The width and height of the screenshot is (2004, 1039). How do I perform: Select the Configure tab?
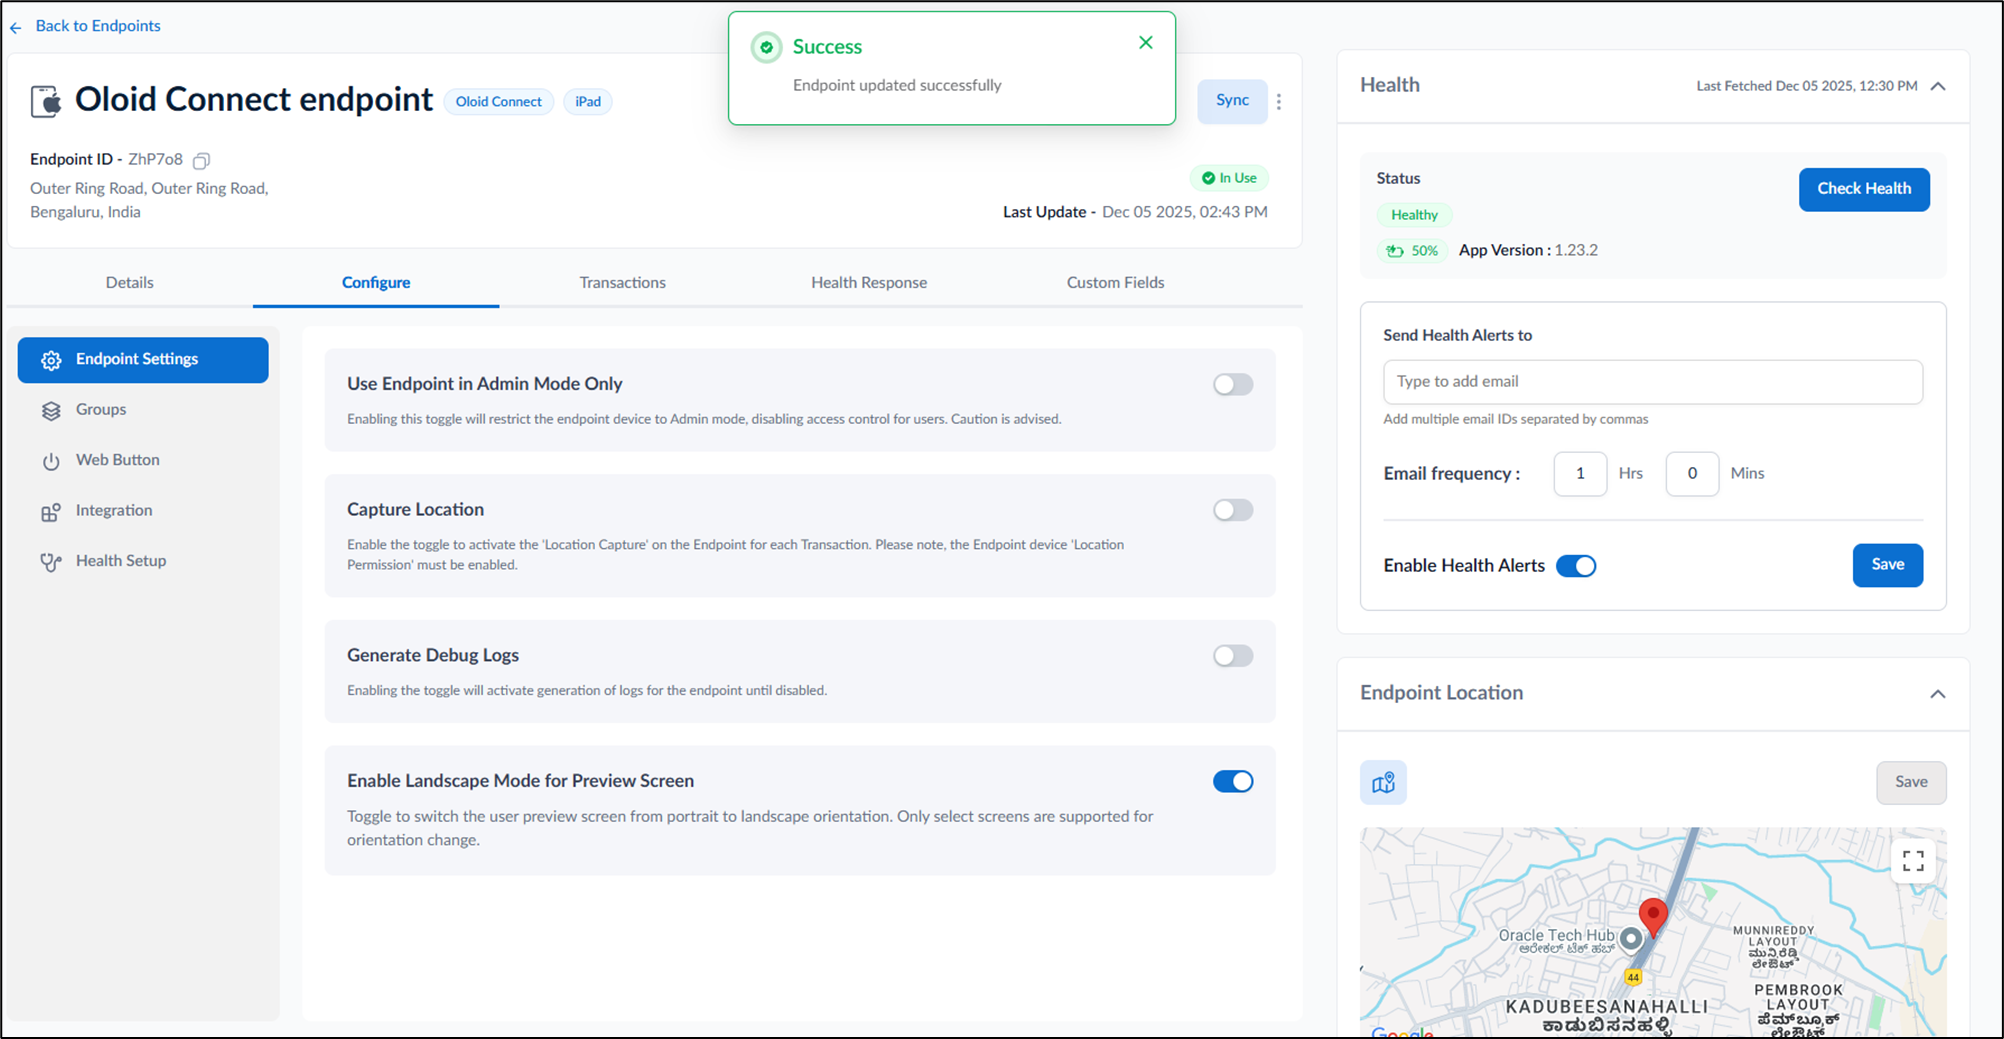tap(376, 282)
